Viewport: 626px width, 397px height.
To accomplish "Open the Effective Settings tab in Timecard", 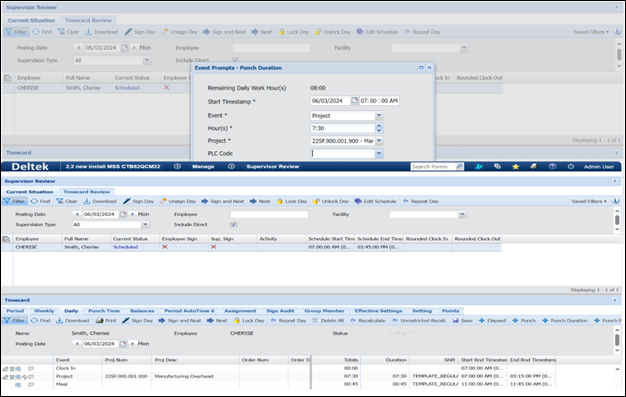I will coord(378,311).
